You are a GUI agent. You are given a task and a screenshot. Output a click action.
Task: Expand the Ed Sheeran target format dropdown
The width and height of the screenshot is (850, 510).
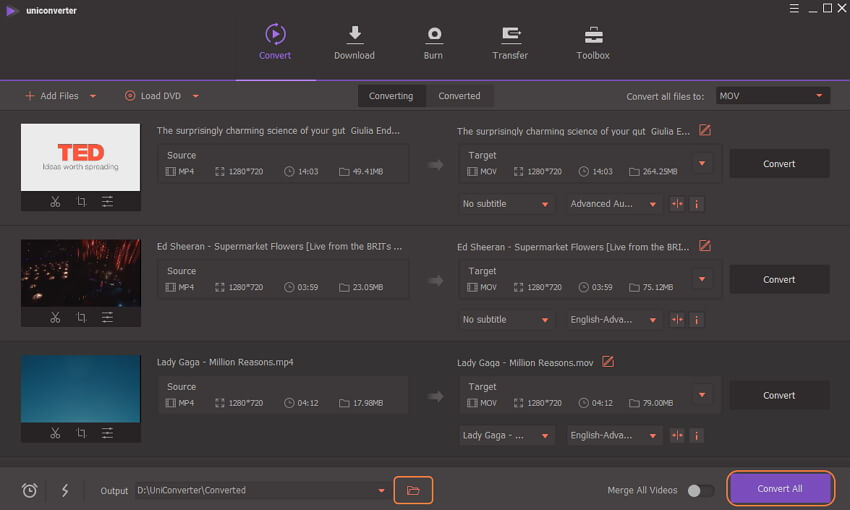[x=702, y=279]
